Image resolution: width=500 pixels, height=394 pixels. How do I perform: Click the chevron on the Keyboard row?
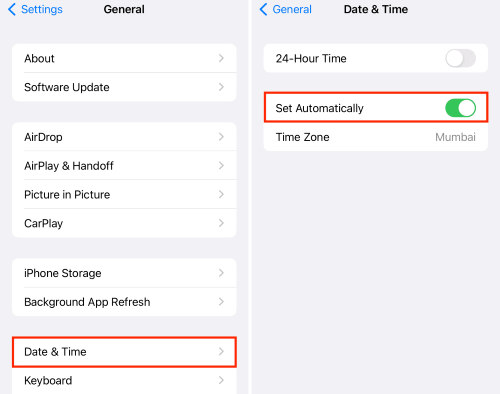(x=221, y=380)
